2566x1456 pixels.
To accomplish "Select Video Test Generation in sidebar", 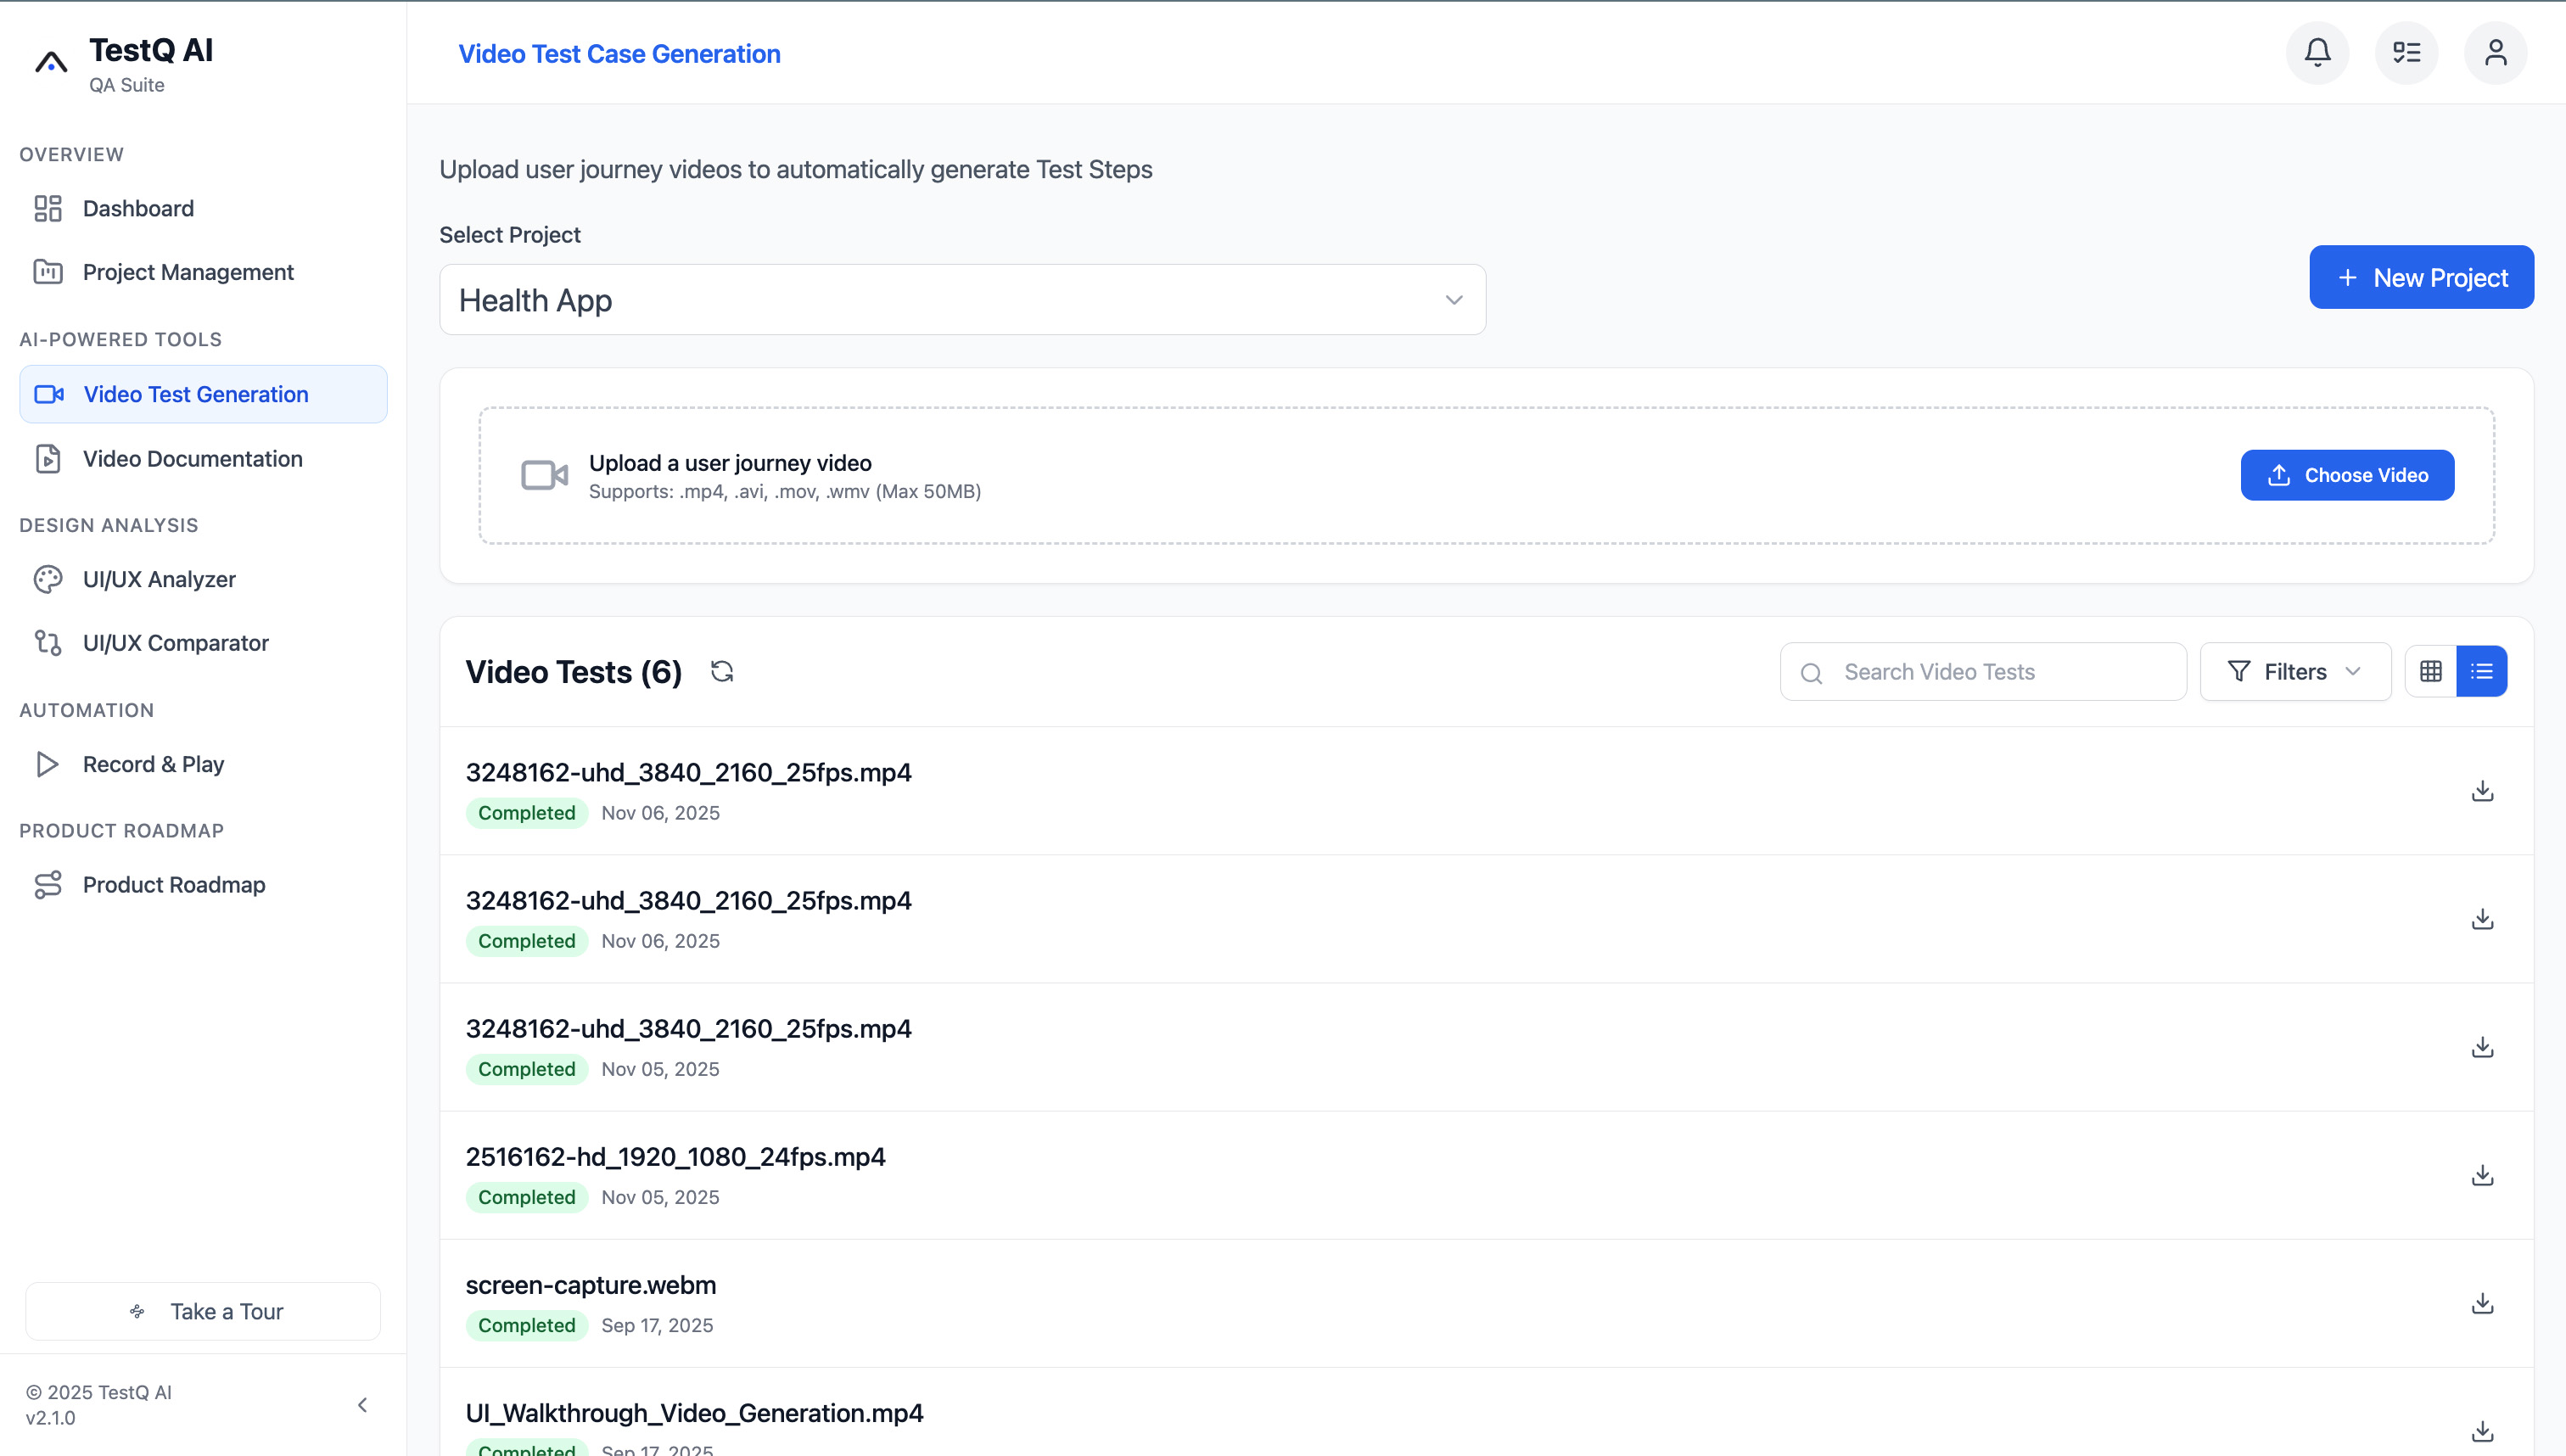I will 196,394.
